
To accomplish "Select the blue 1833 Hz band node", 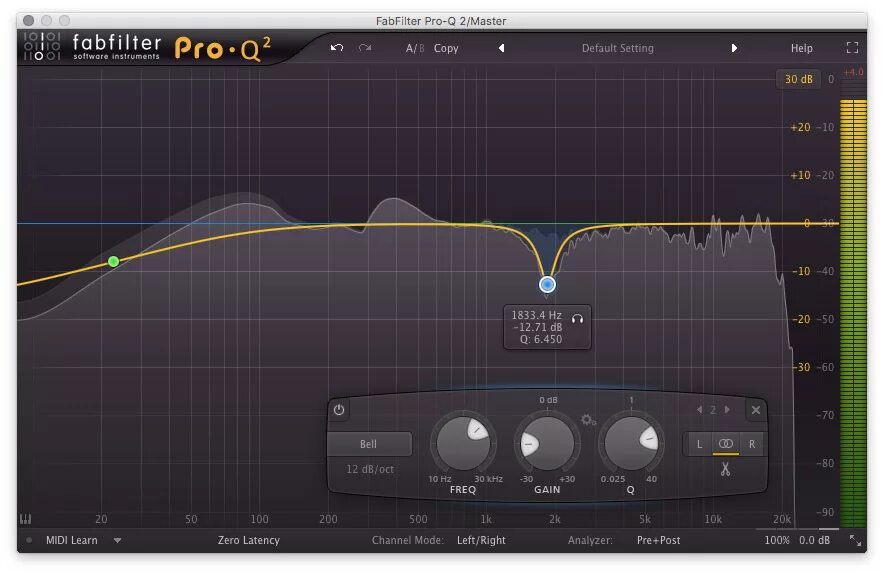I will (x=547, y=285).
